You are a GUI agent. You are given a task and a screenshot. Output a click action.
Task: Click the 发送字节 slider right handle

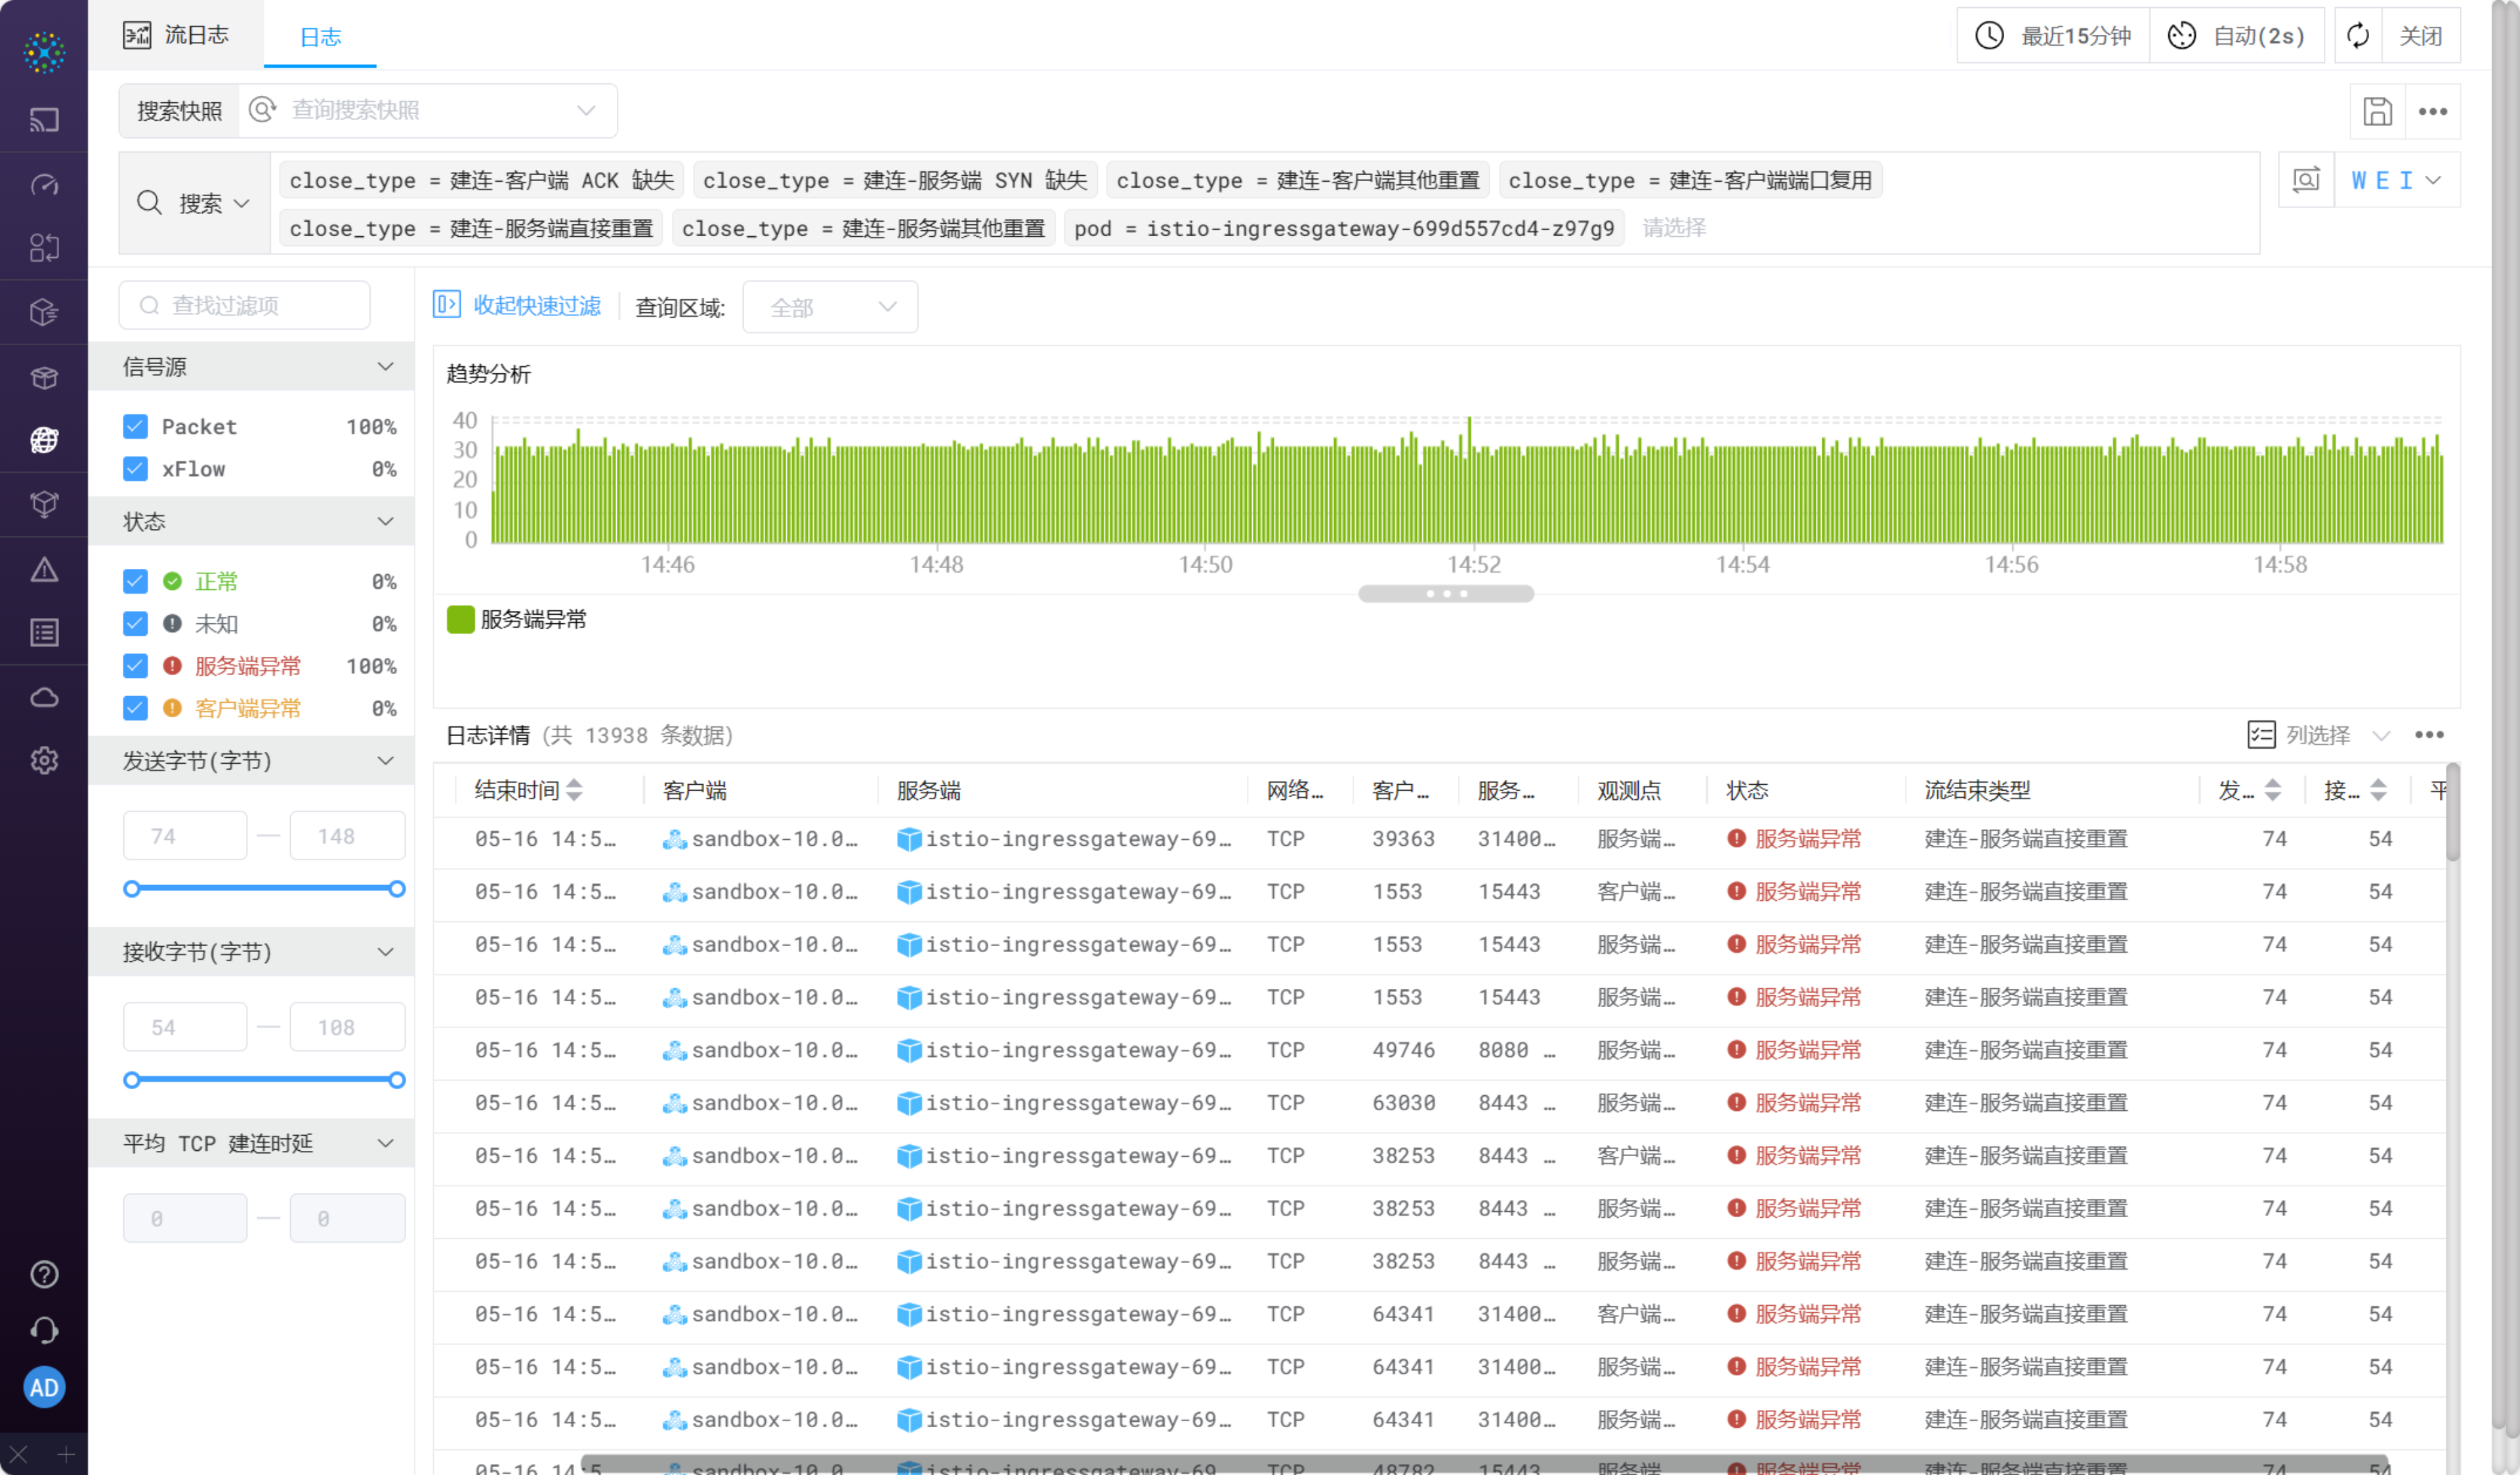[x=397, y=889]
